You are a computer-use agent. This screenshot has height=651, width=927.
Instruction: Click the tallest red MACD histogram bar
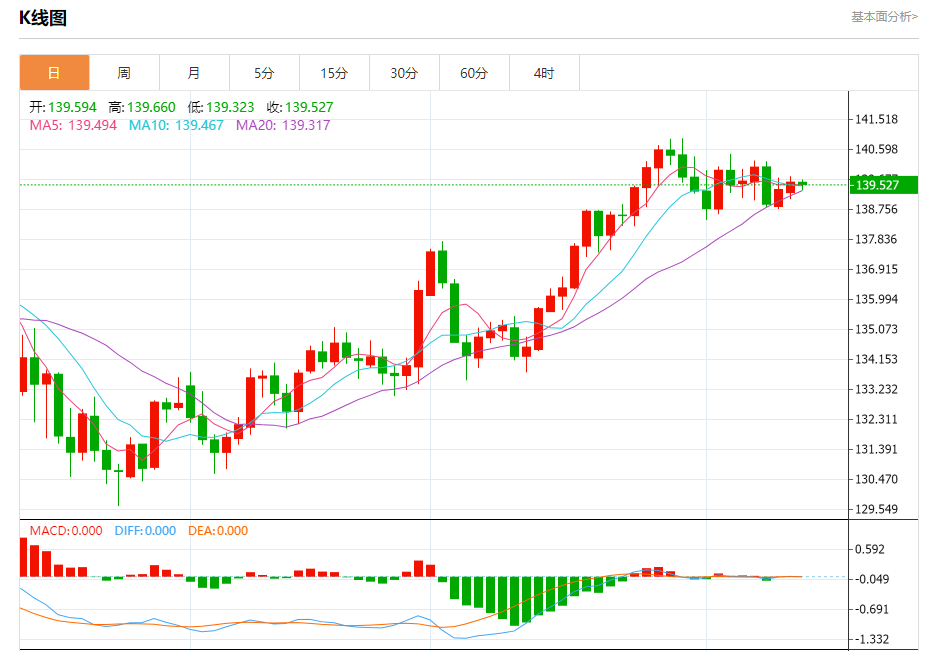pos(24,557)
